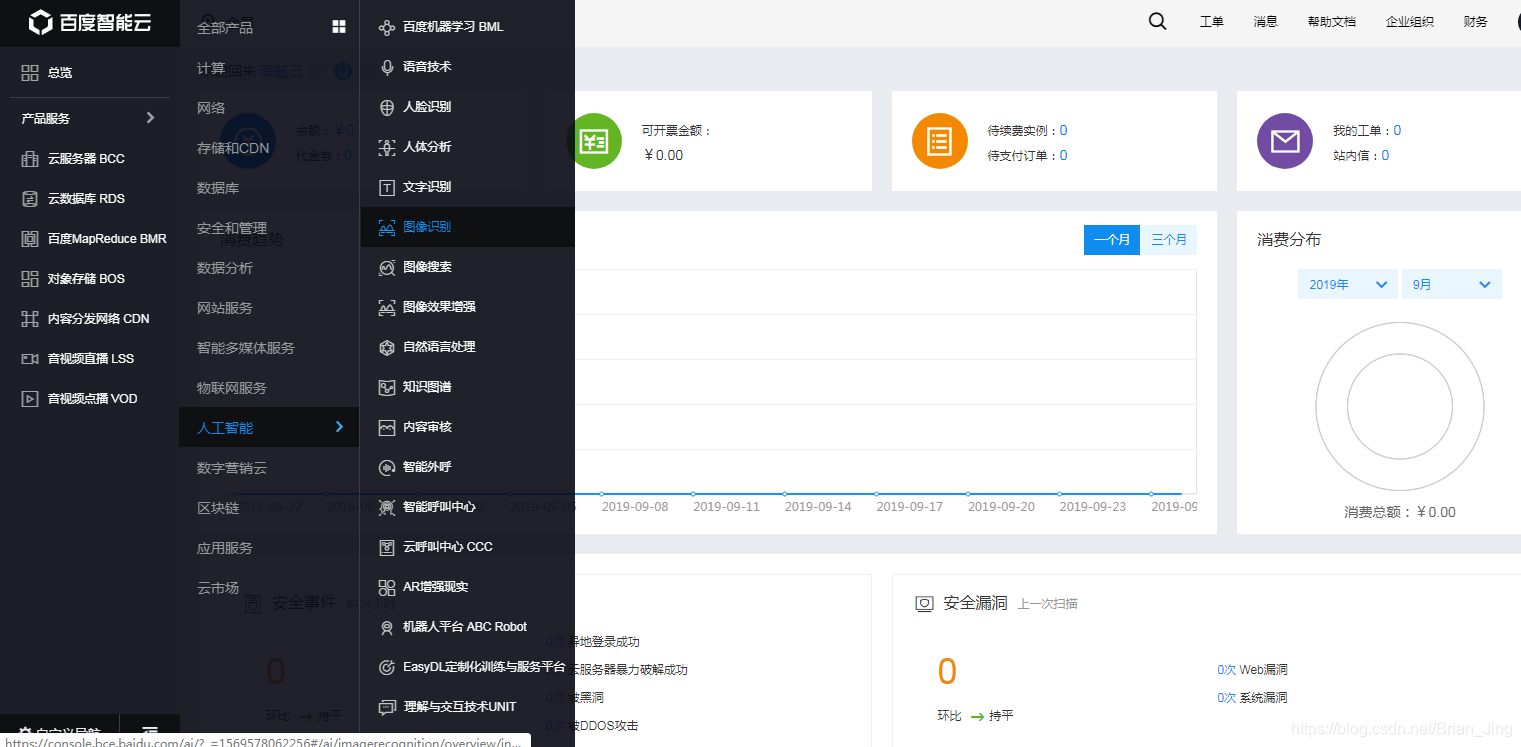Click the 人脸识别 icon
The width and height of the screenshot is (1521, 747).
pyautogui.click(x=387, y=107)
